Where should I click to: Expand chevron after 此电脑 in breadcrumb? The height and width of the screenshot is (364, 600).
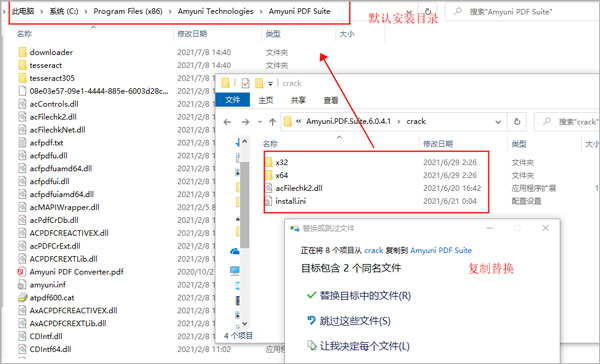point(41,11)
